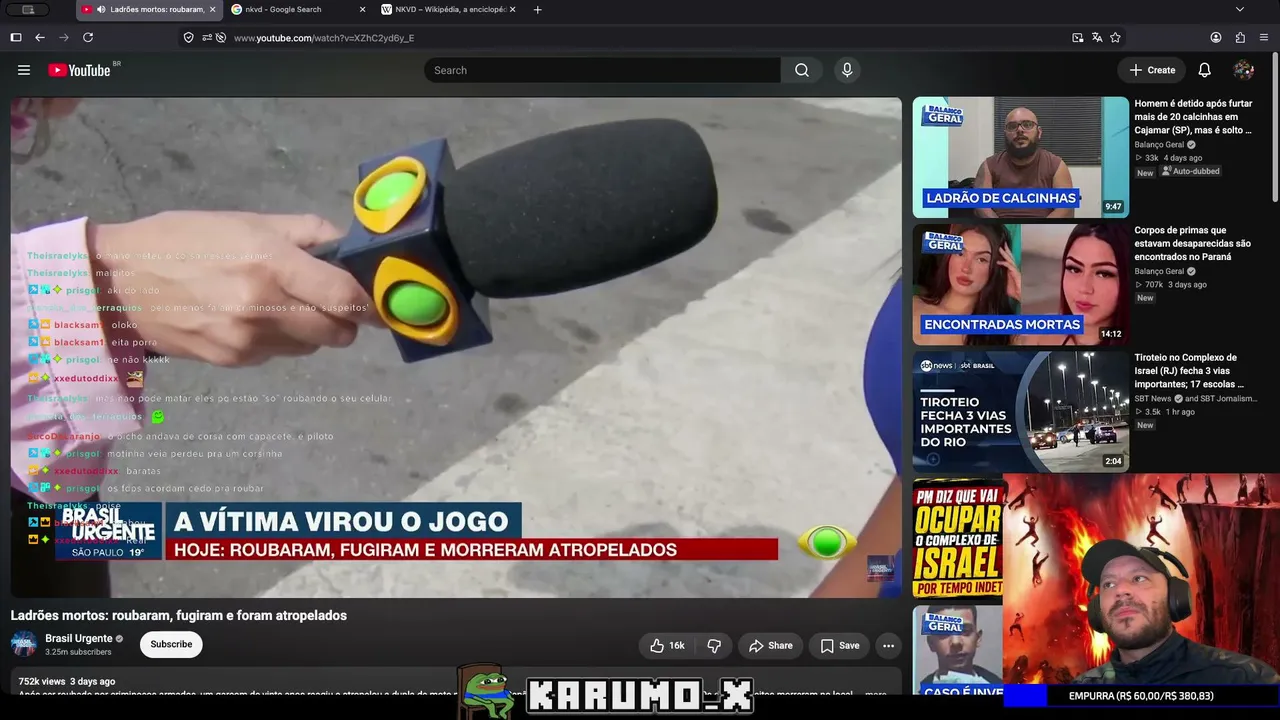List all open tabs dropdown
1280x720 pixels.
(x=1240, y=10)
